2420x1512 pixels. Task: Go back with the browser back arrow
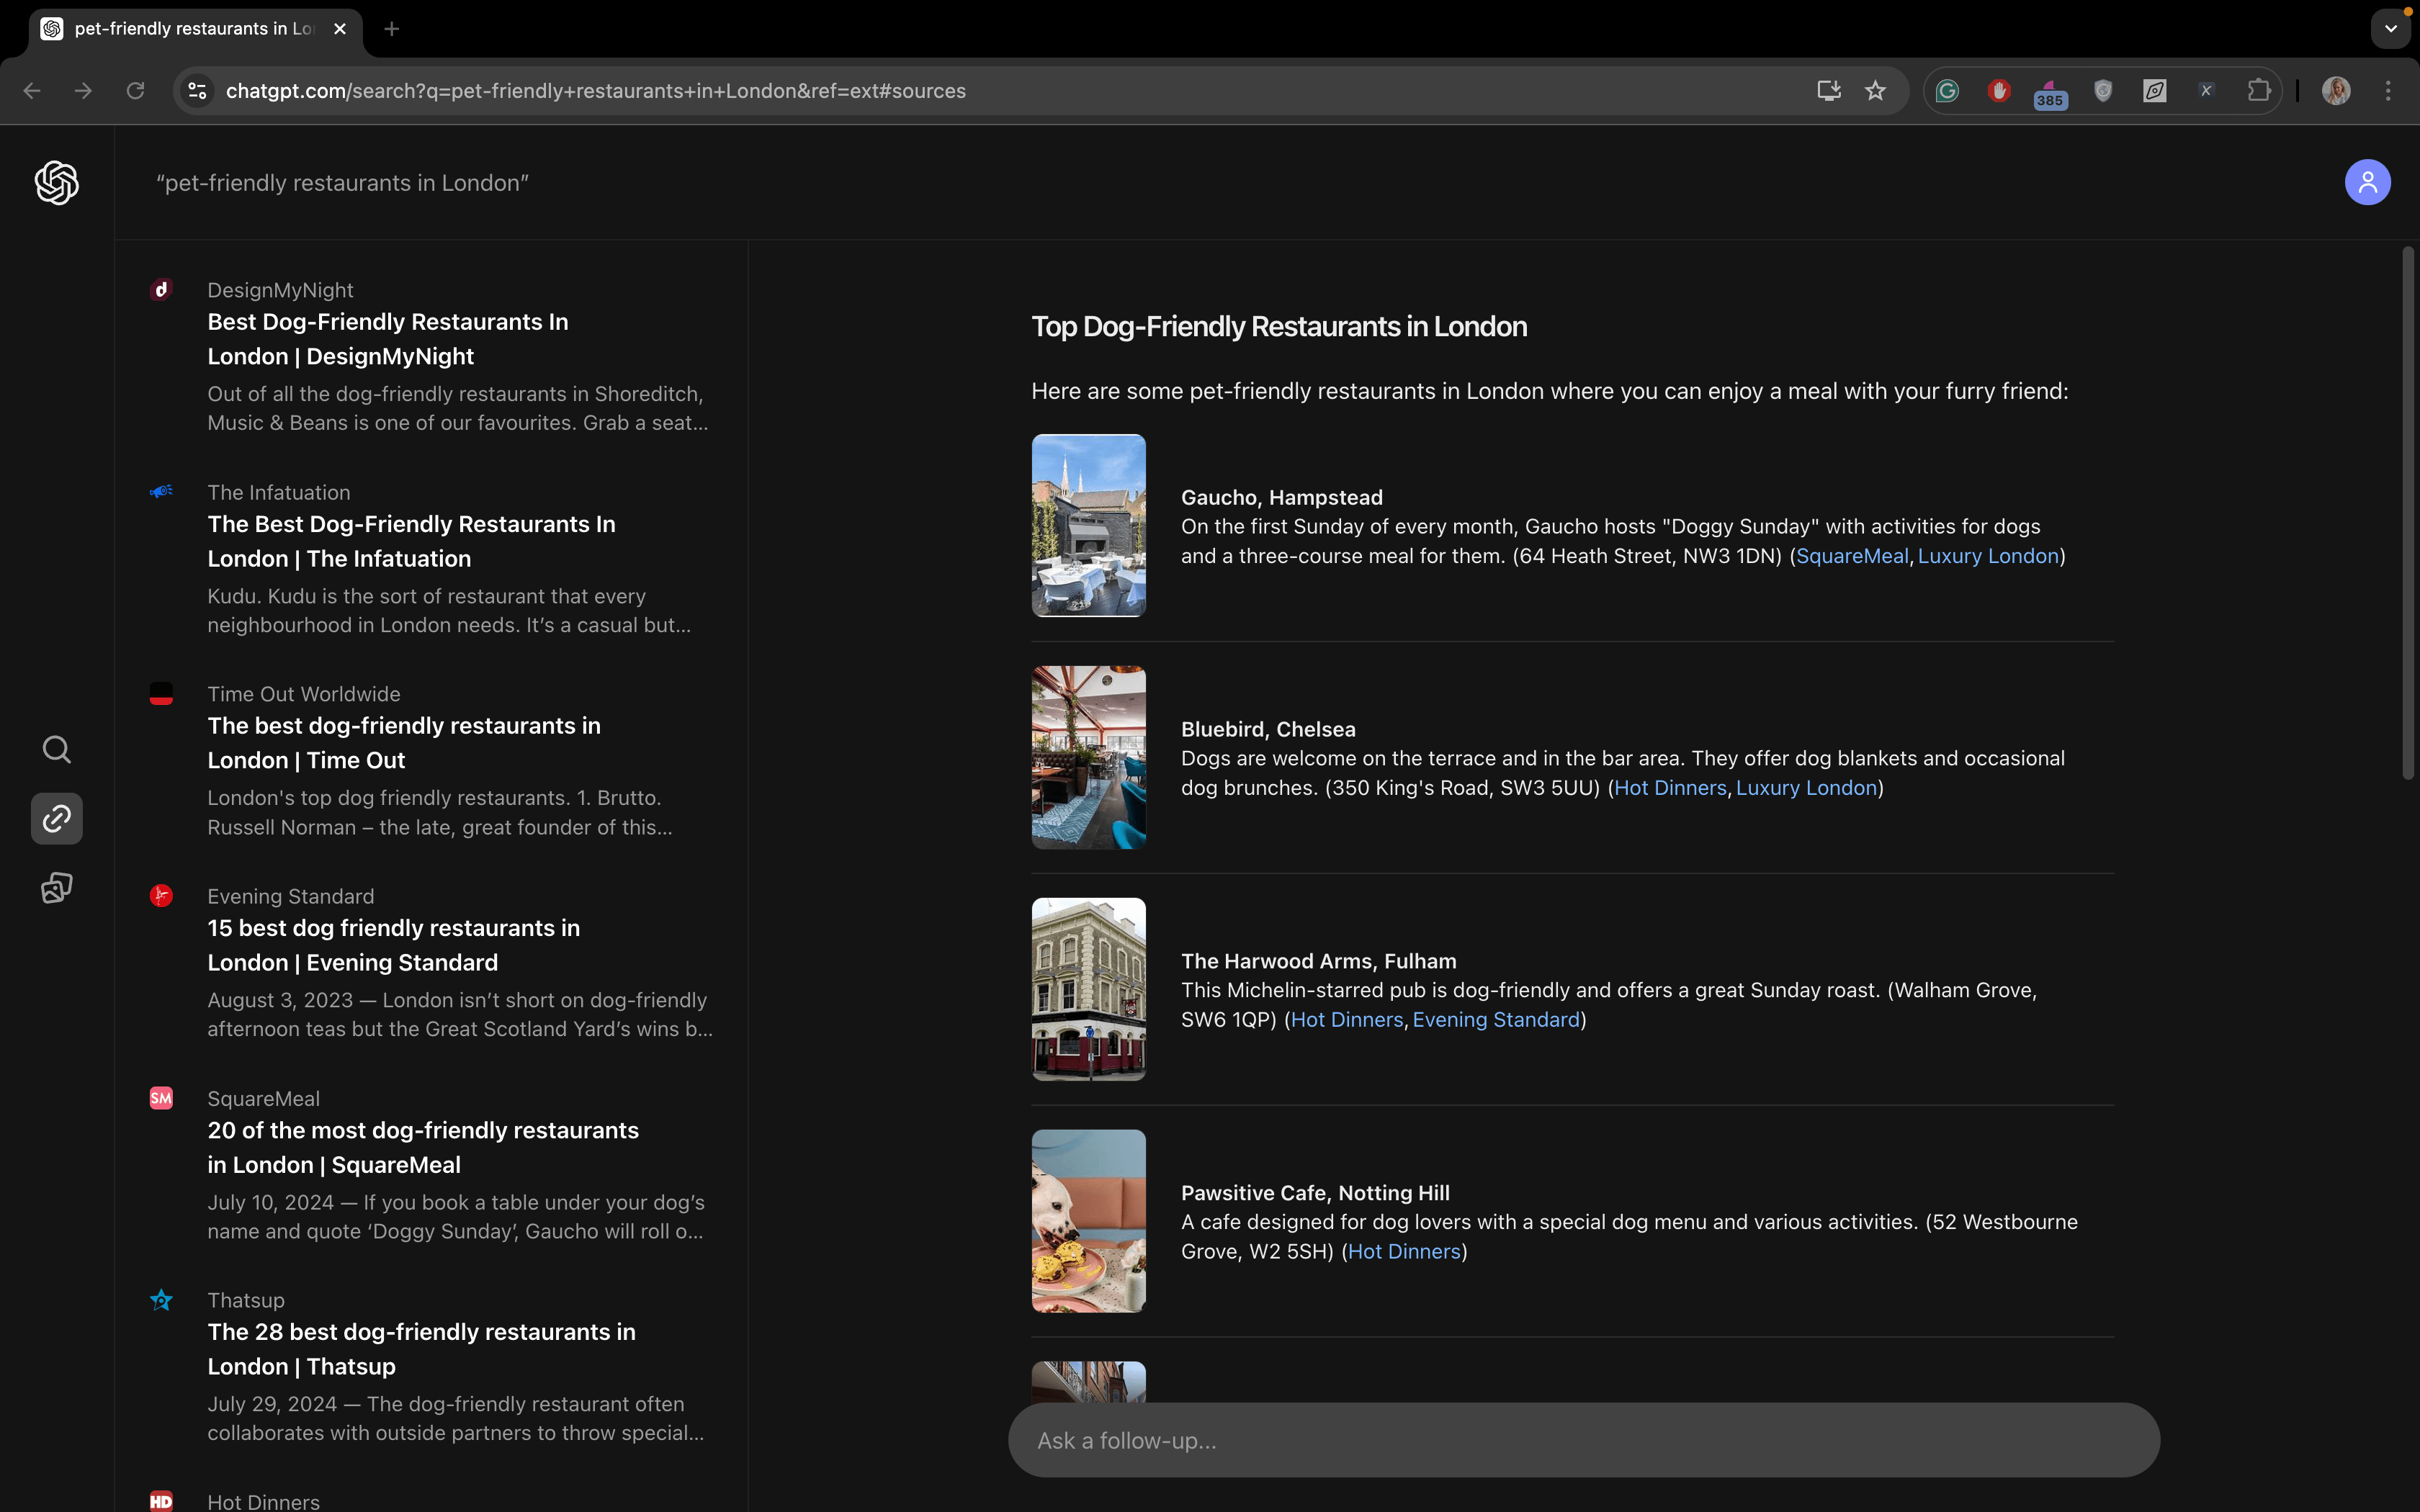pos(32,91)
